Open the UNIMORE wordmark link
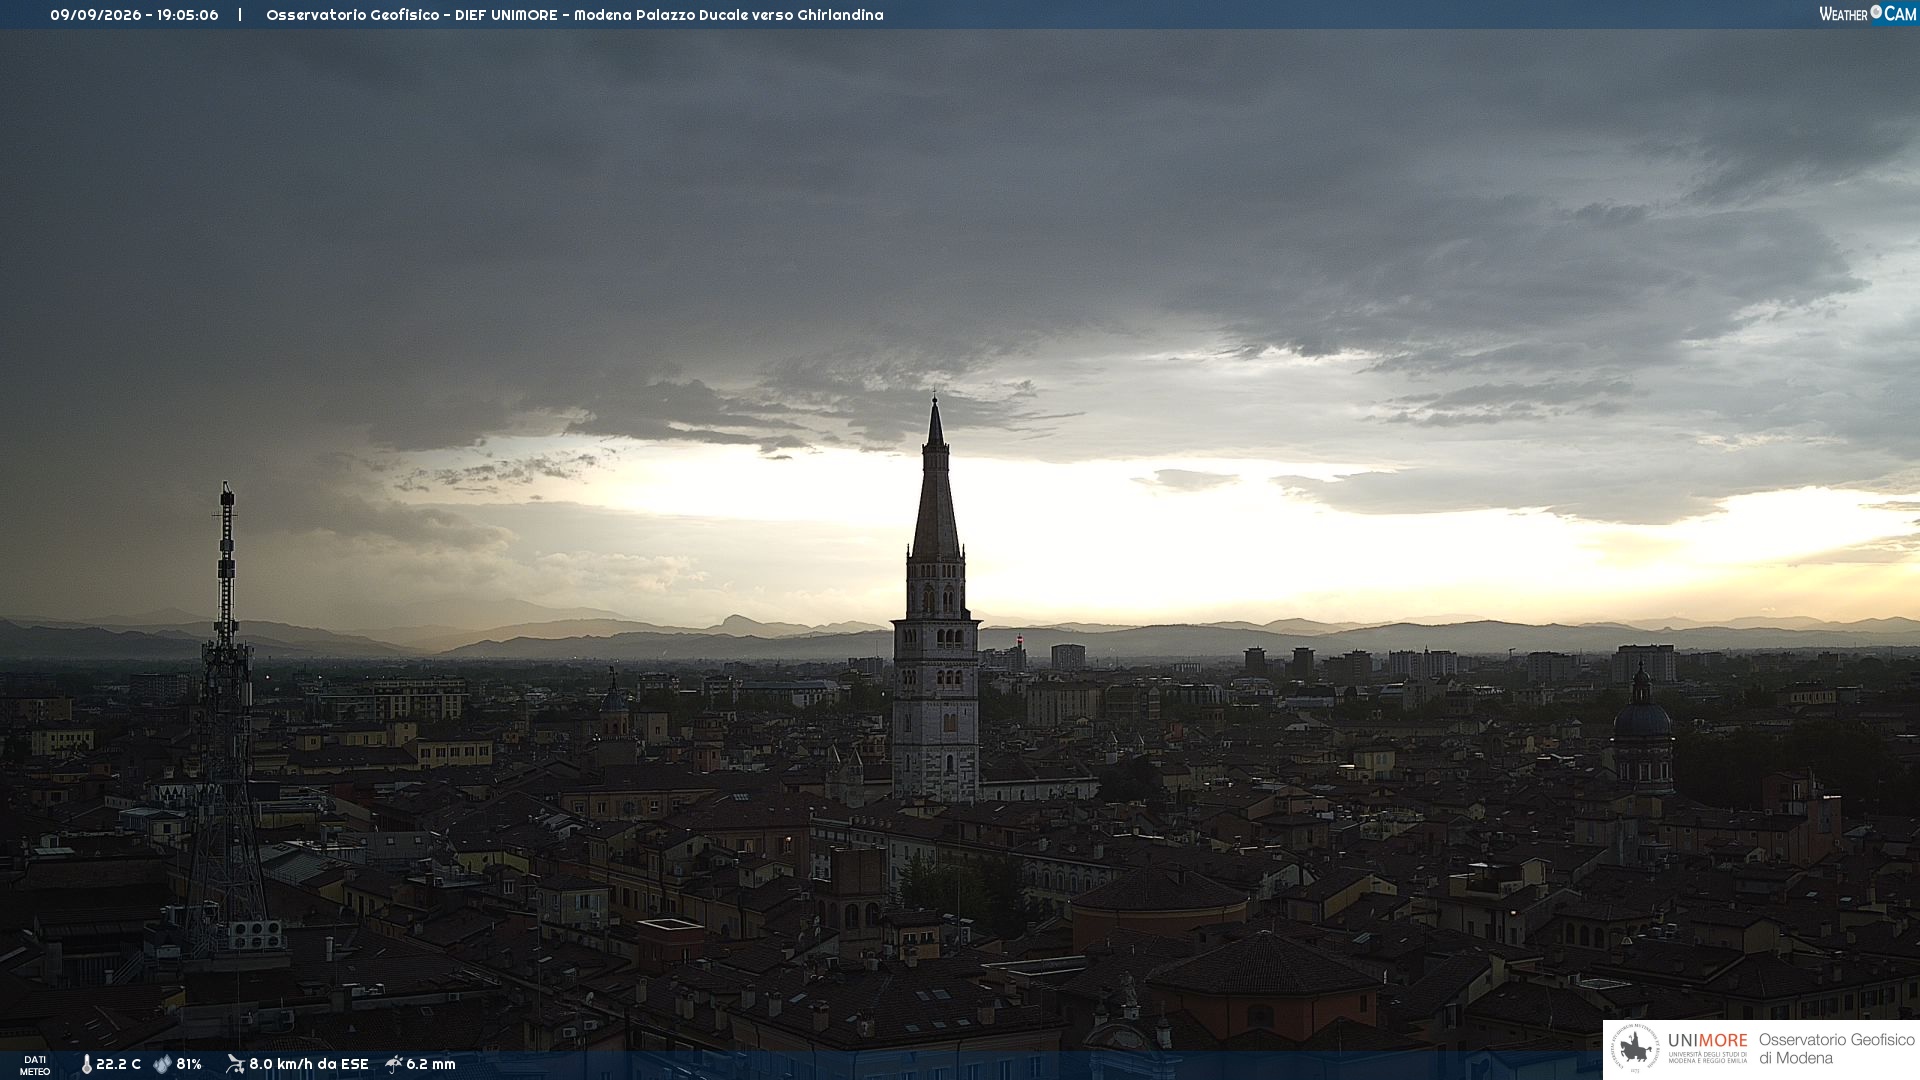 click(x=1708, y=1041)
